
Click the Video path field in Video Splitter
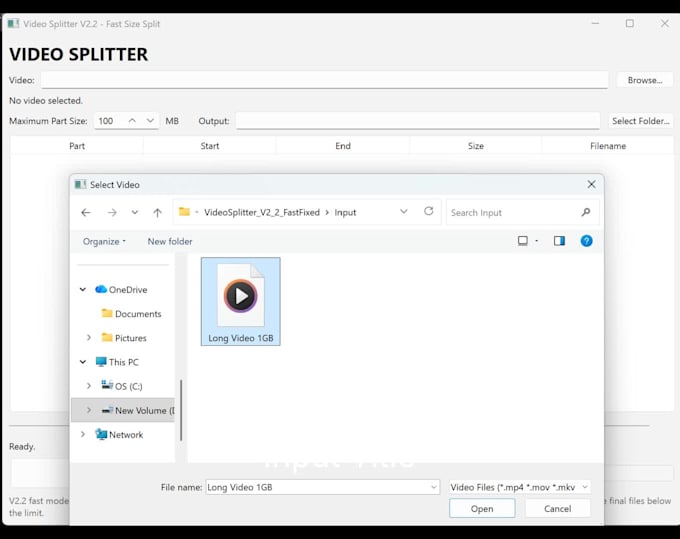325,80
